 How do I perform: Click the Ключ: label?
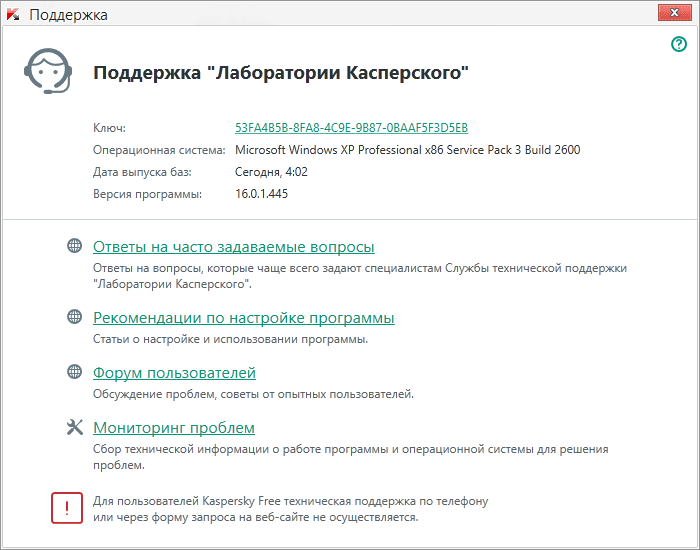(x=109, y=128)
